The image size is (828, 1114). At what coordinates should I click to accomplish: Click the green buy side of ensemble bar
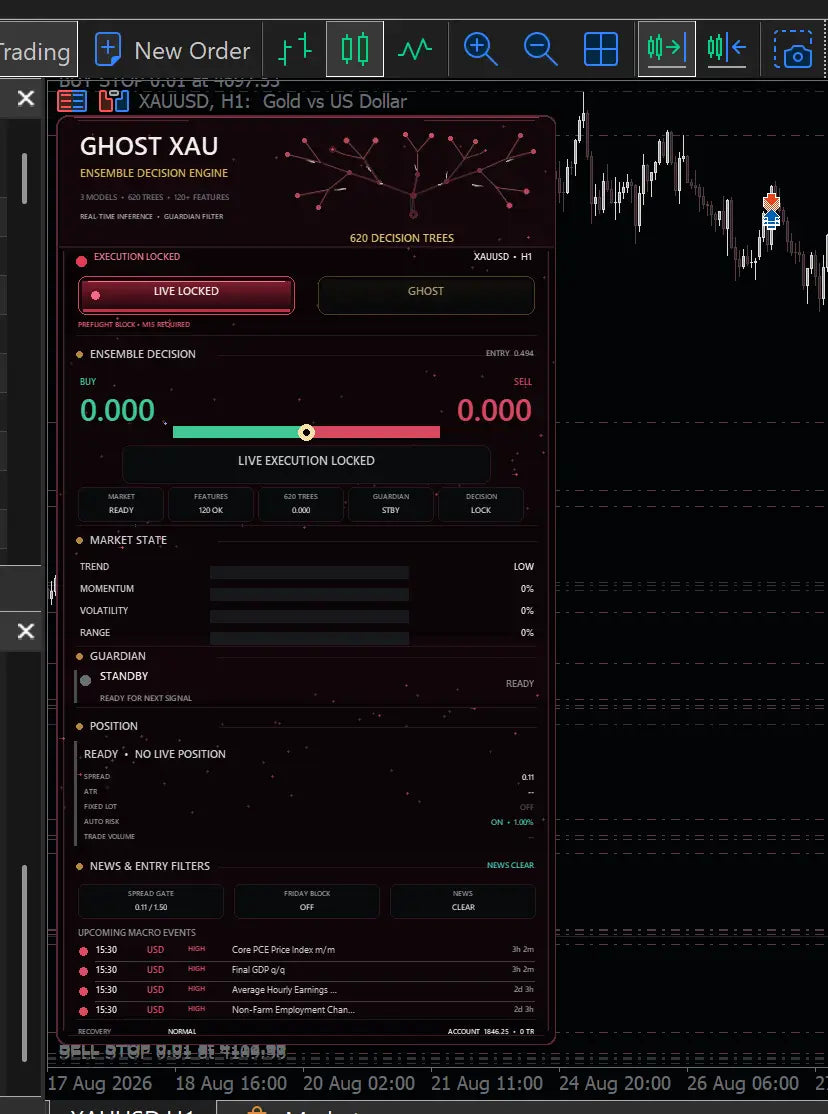235,432
